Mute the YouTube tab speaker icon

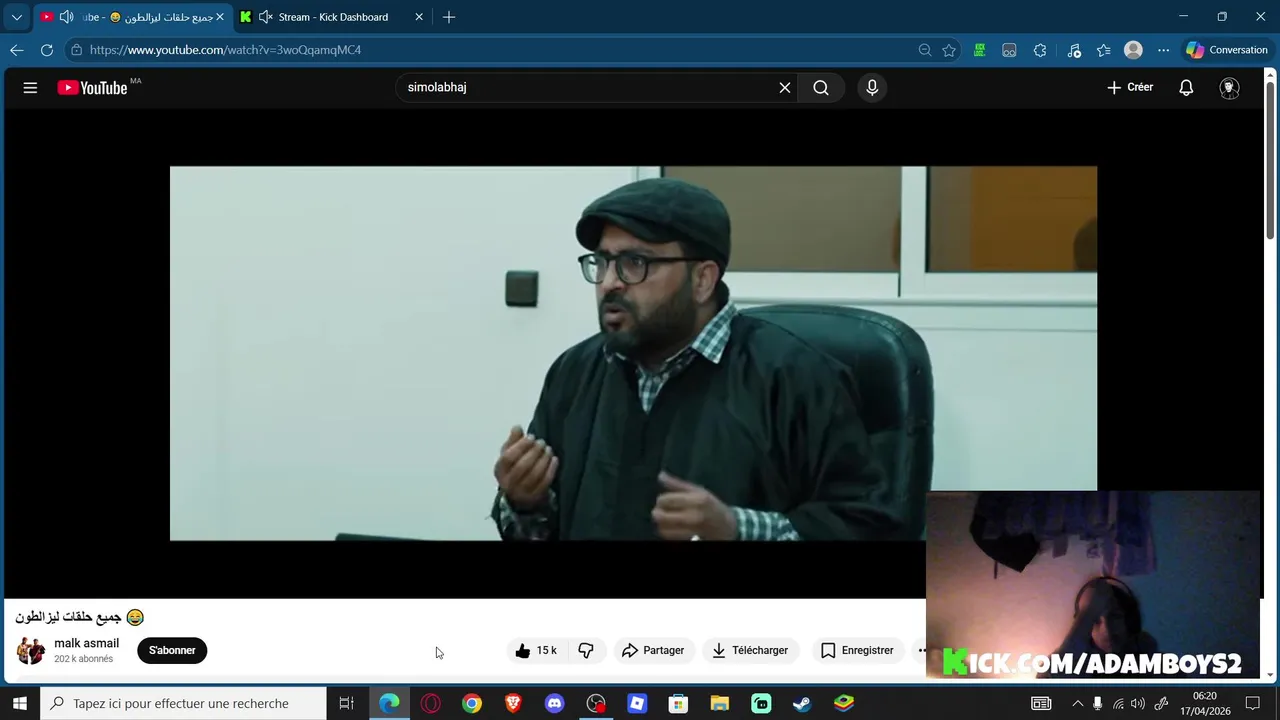point(66,17)
